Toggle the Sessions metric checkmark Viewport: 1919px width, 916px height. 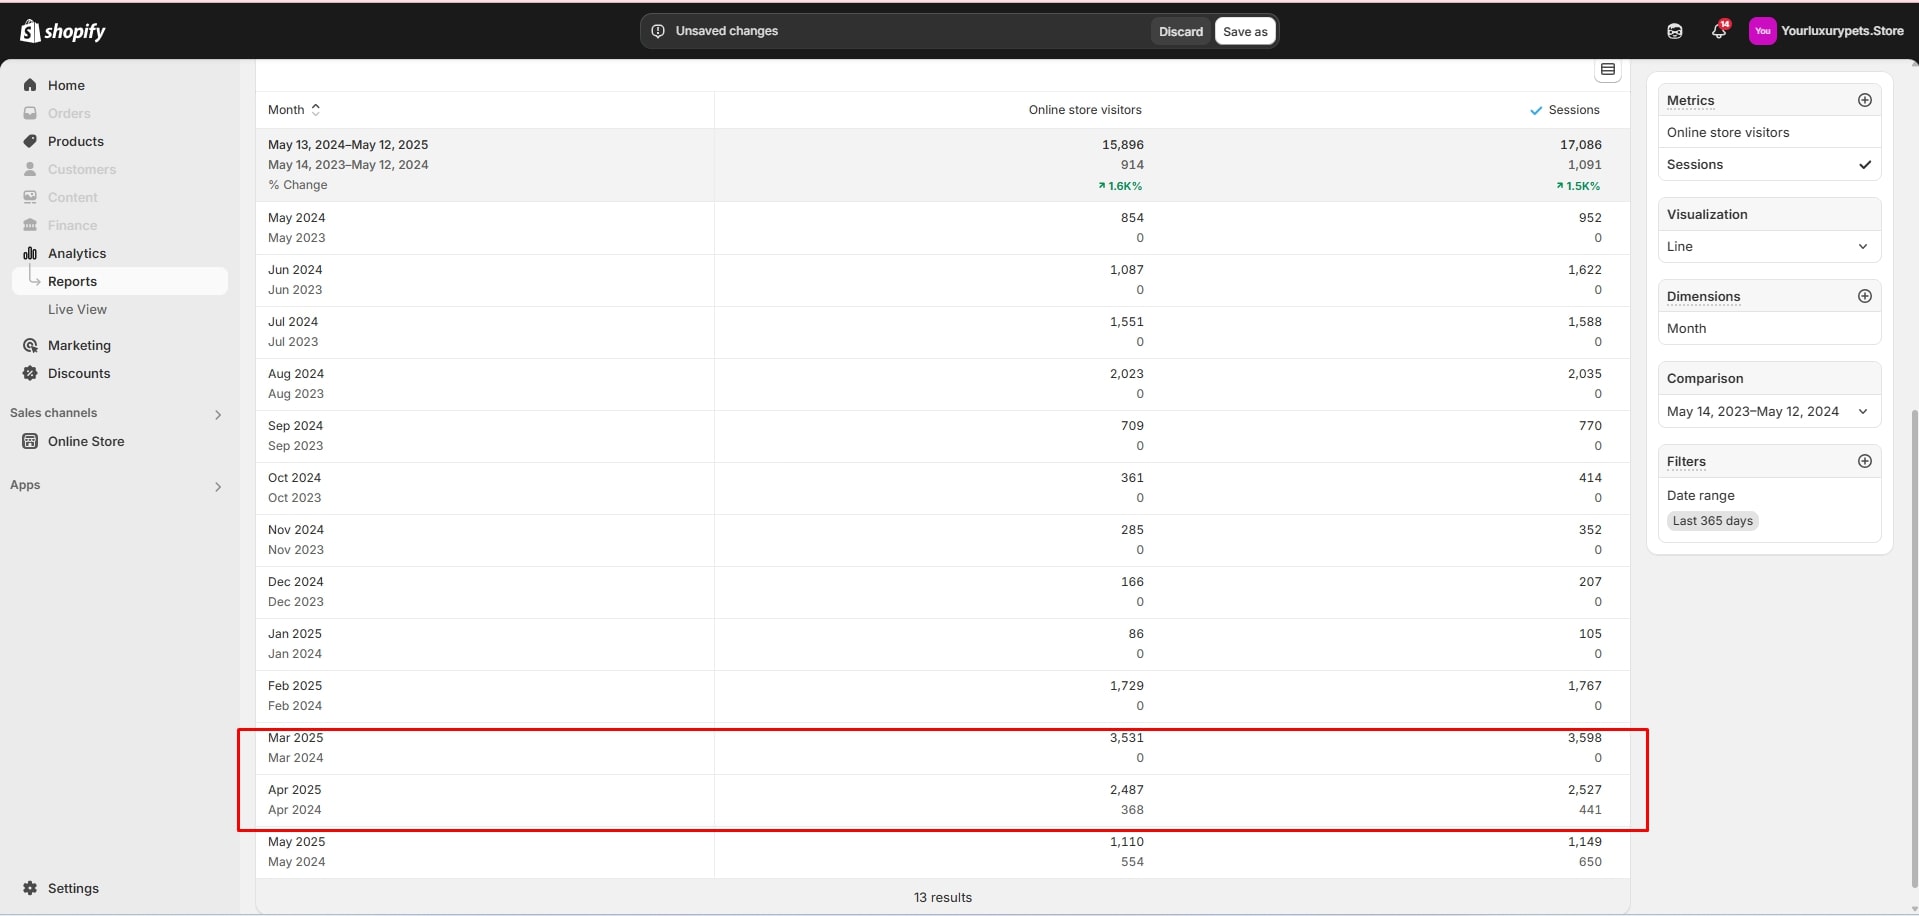tap(1864, 165)
